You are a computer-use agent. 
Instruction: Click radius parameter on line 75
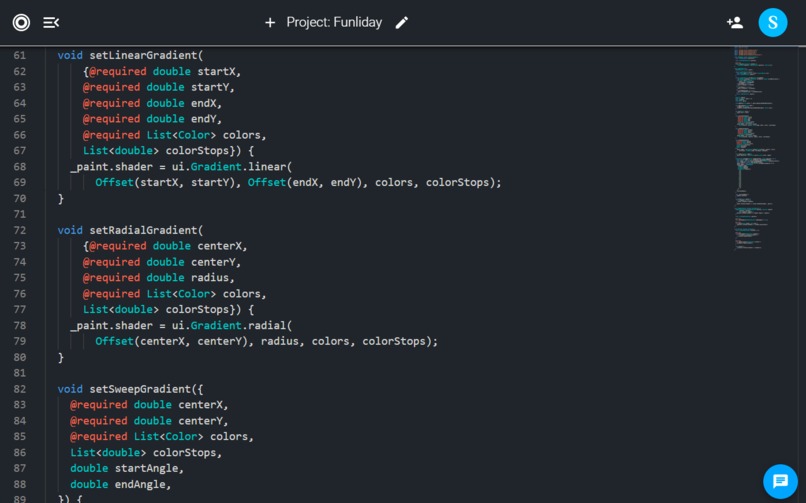pyautogui.click(x=210, y=277)
